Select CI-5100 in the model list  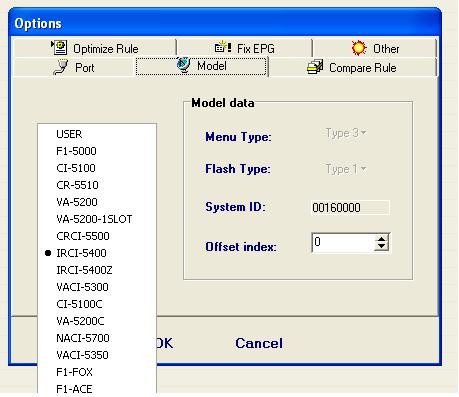97,168
